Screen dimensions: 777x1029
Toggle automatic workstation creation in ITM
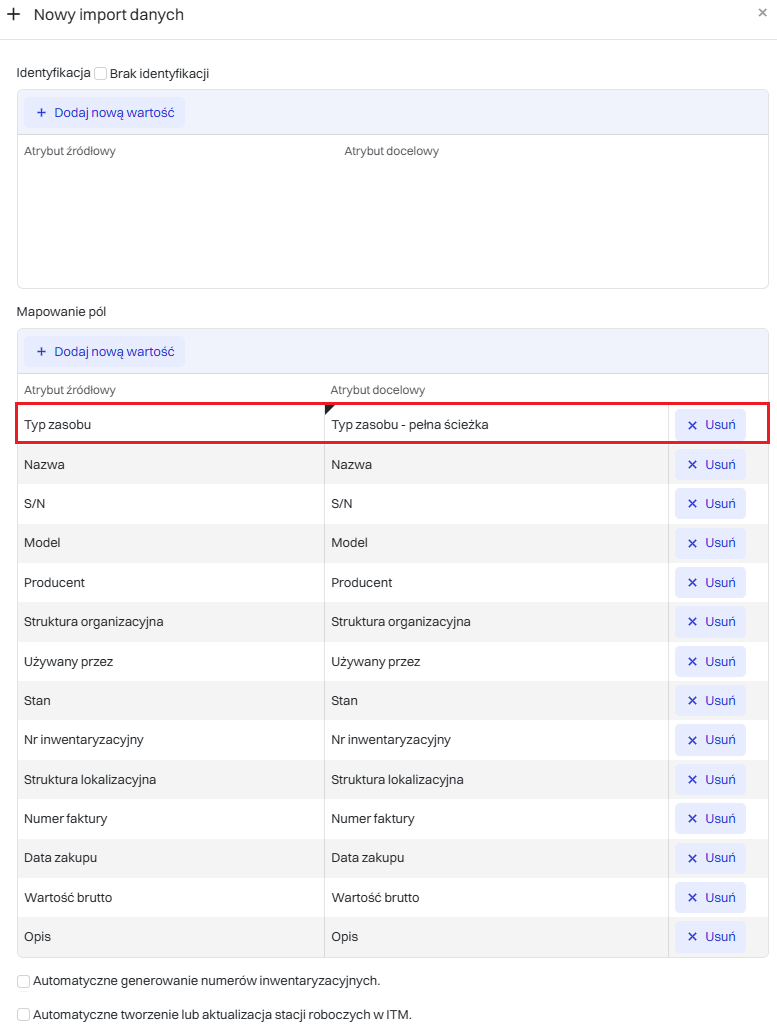coord(24,1014)
